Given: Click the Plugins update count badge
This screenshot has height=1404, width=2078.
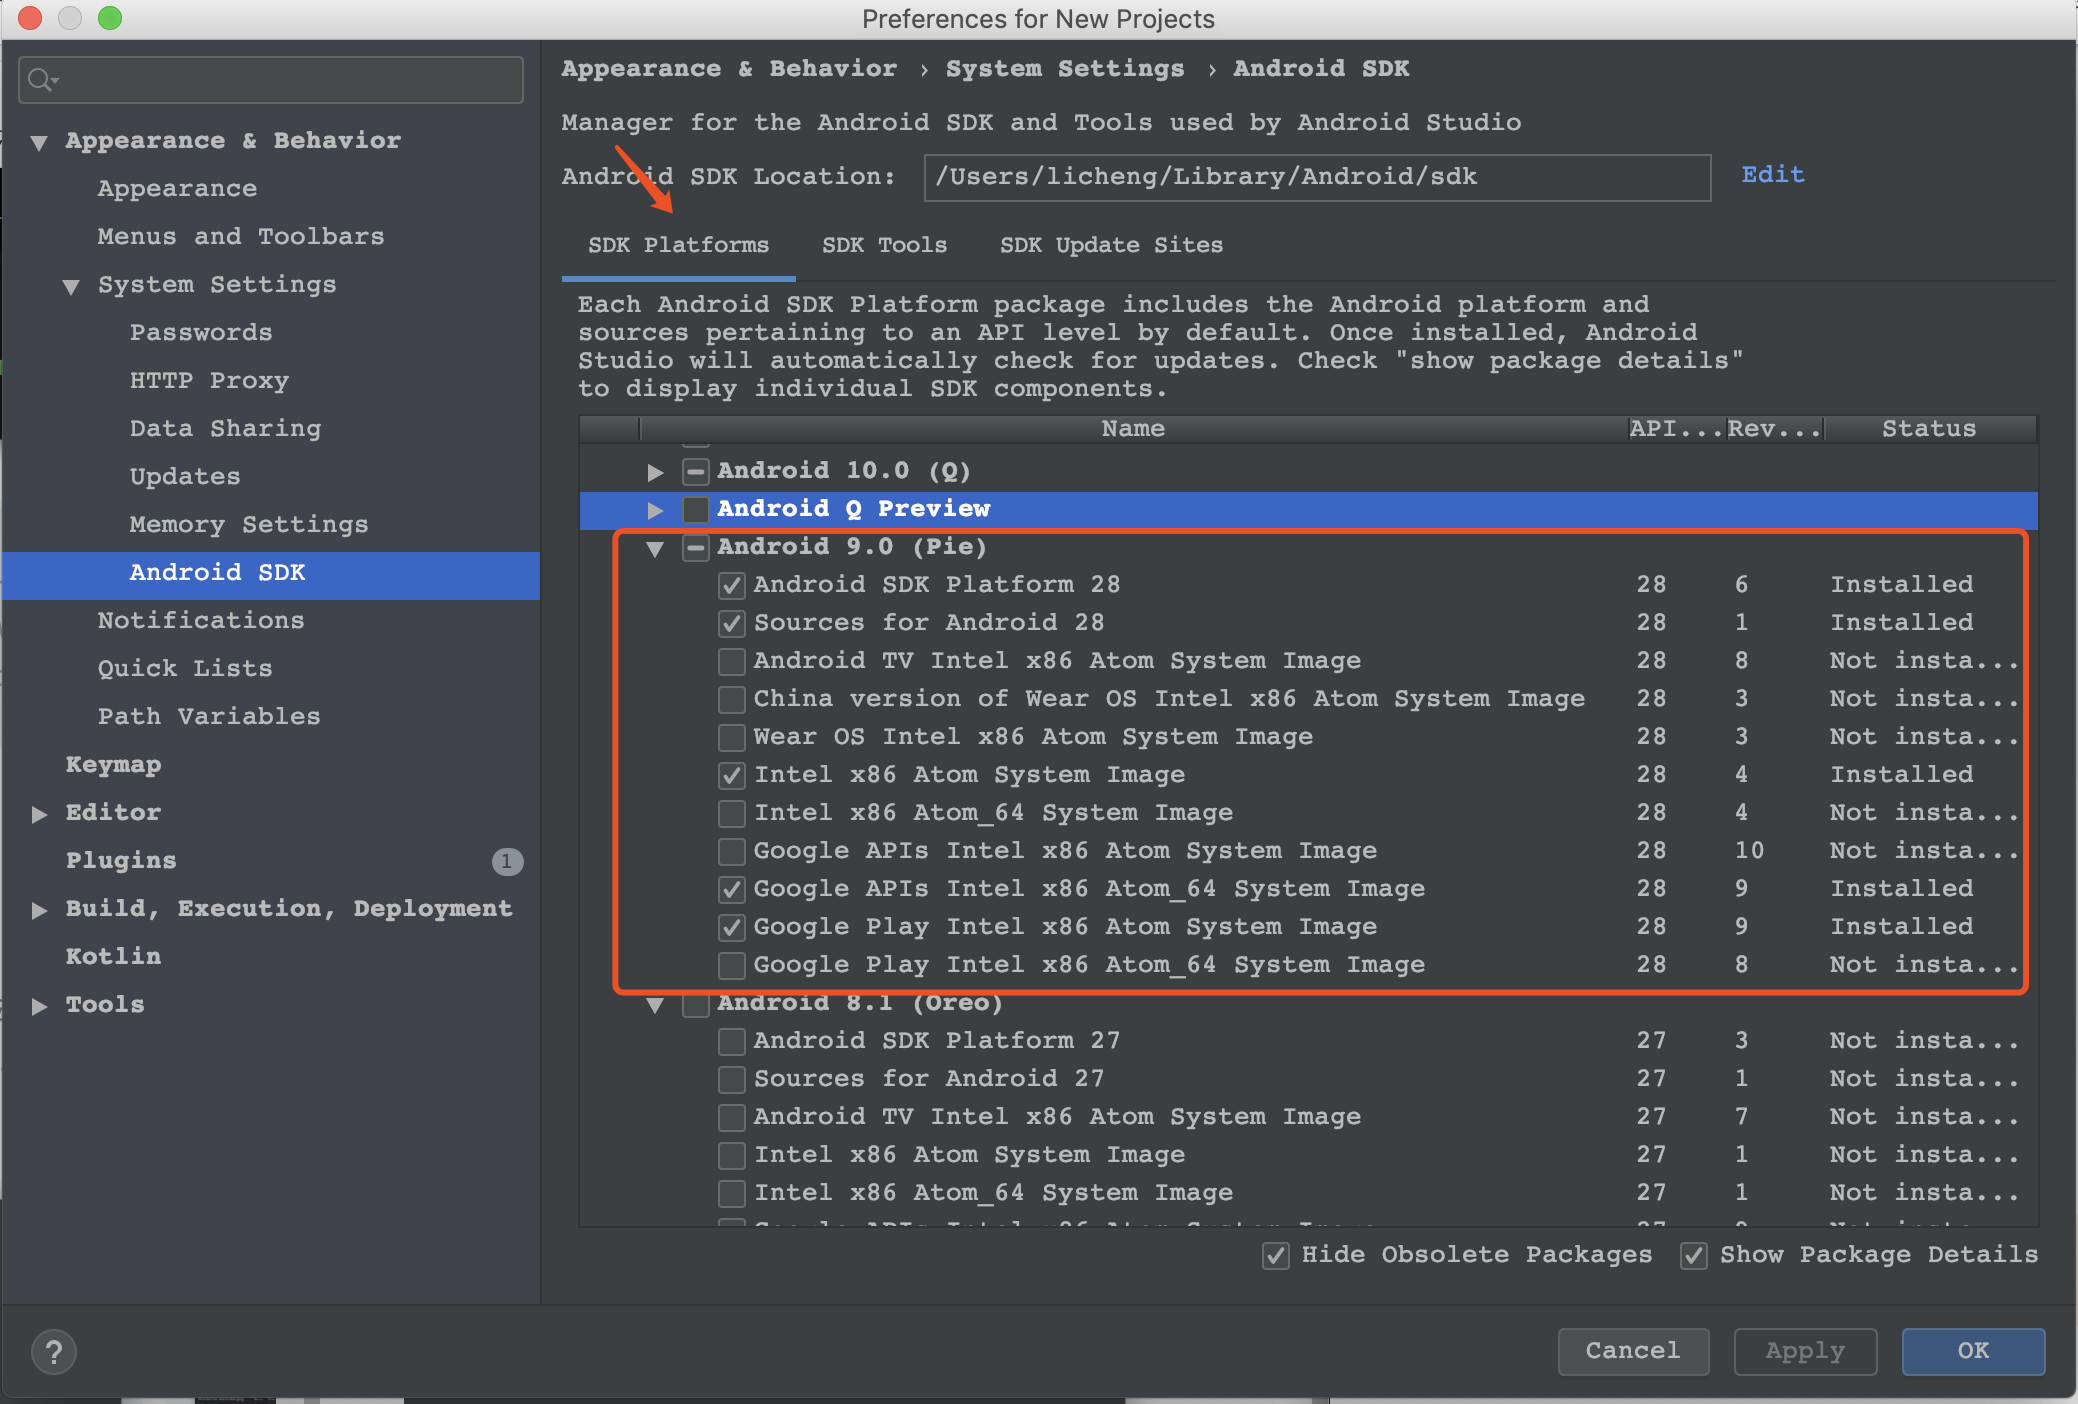Looking at the screenshot, I should [x=507, y=861].
